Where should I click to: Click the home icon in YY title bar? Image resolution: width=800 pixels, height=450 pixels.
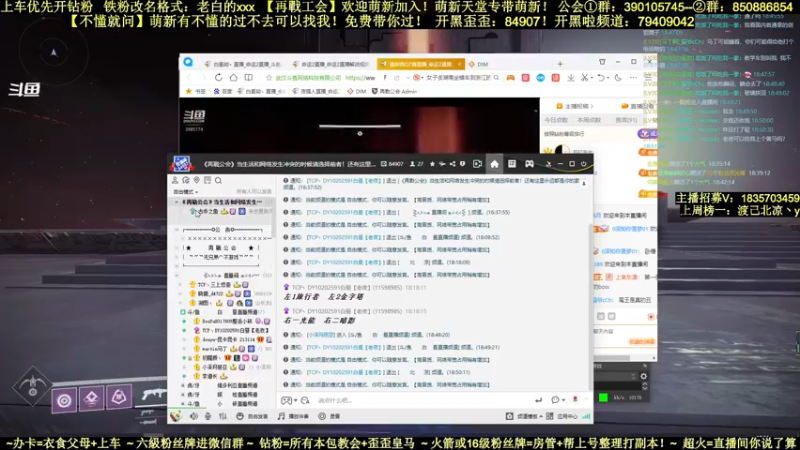(494, 164)
